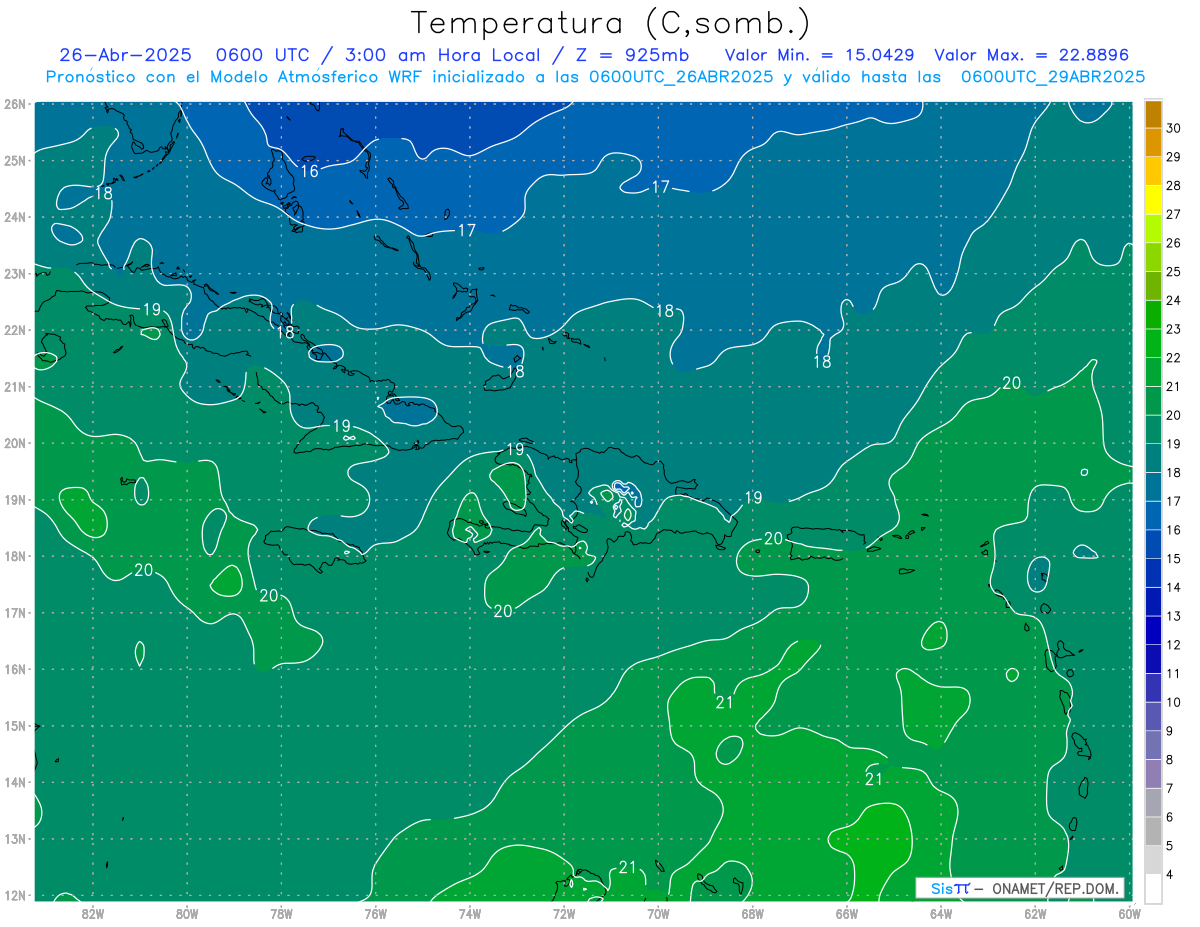Click the '25N' latitude axis label
The height and width of the screenshot is (927, 1200).
tap(14, 160)
